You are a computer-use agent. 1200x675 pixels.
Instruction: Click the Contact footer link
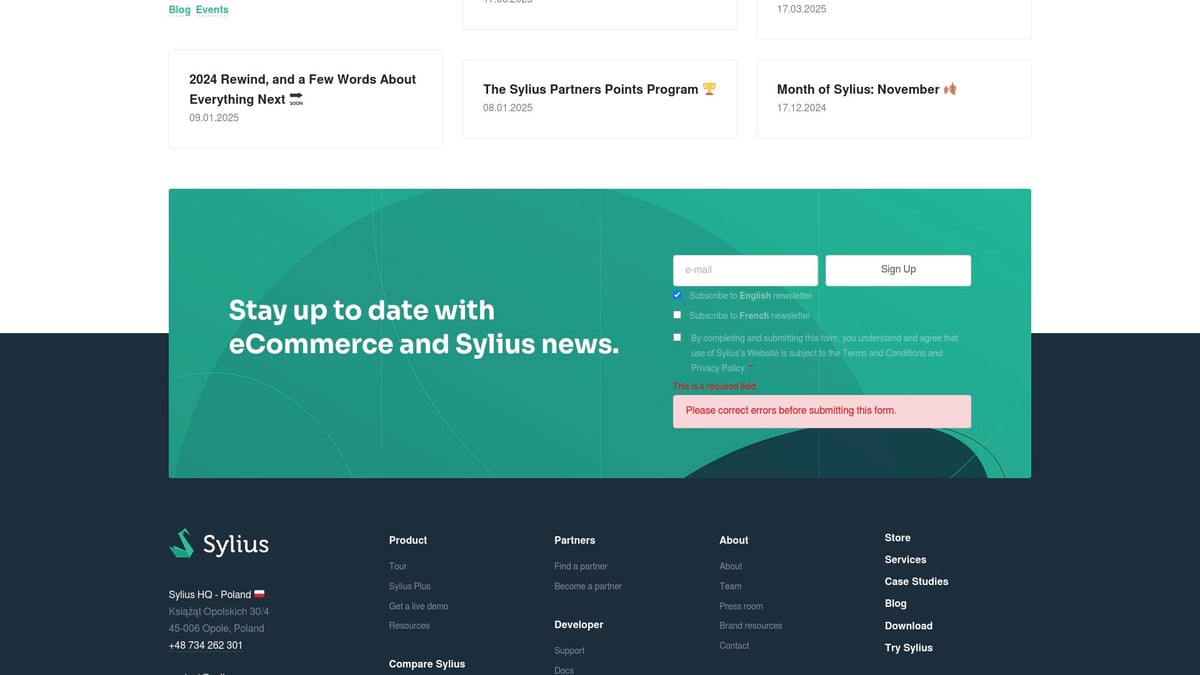(x=734, y=646)
